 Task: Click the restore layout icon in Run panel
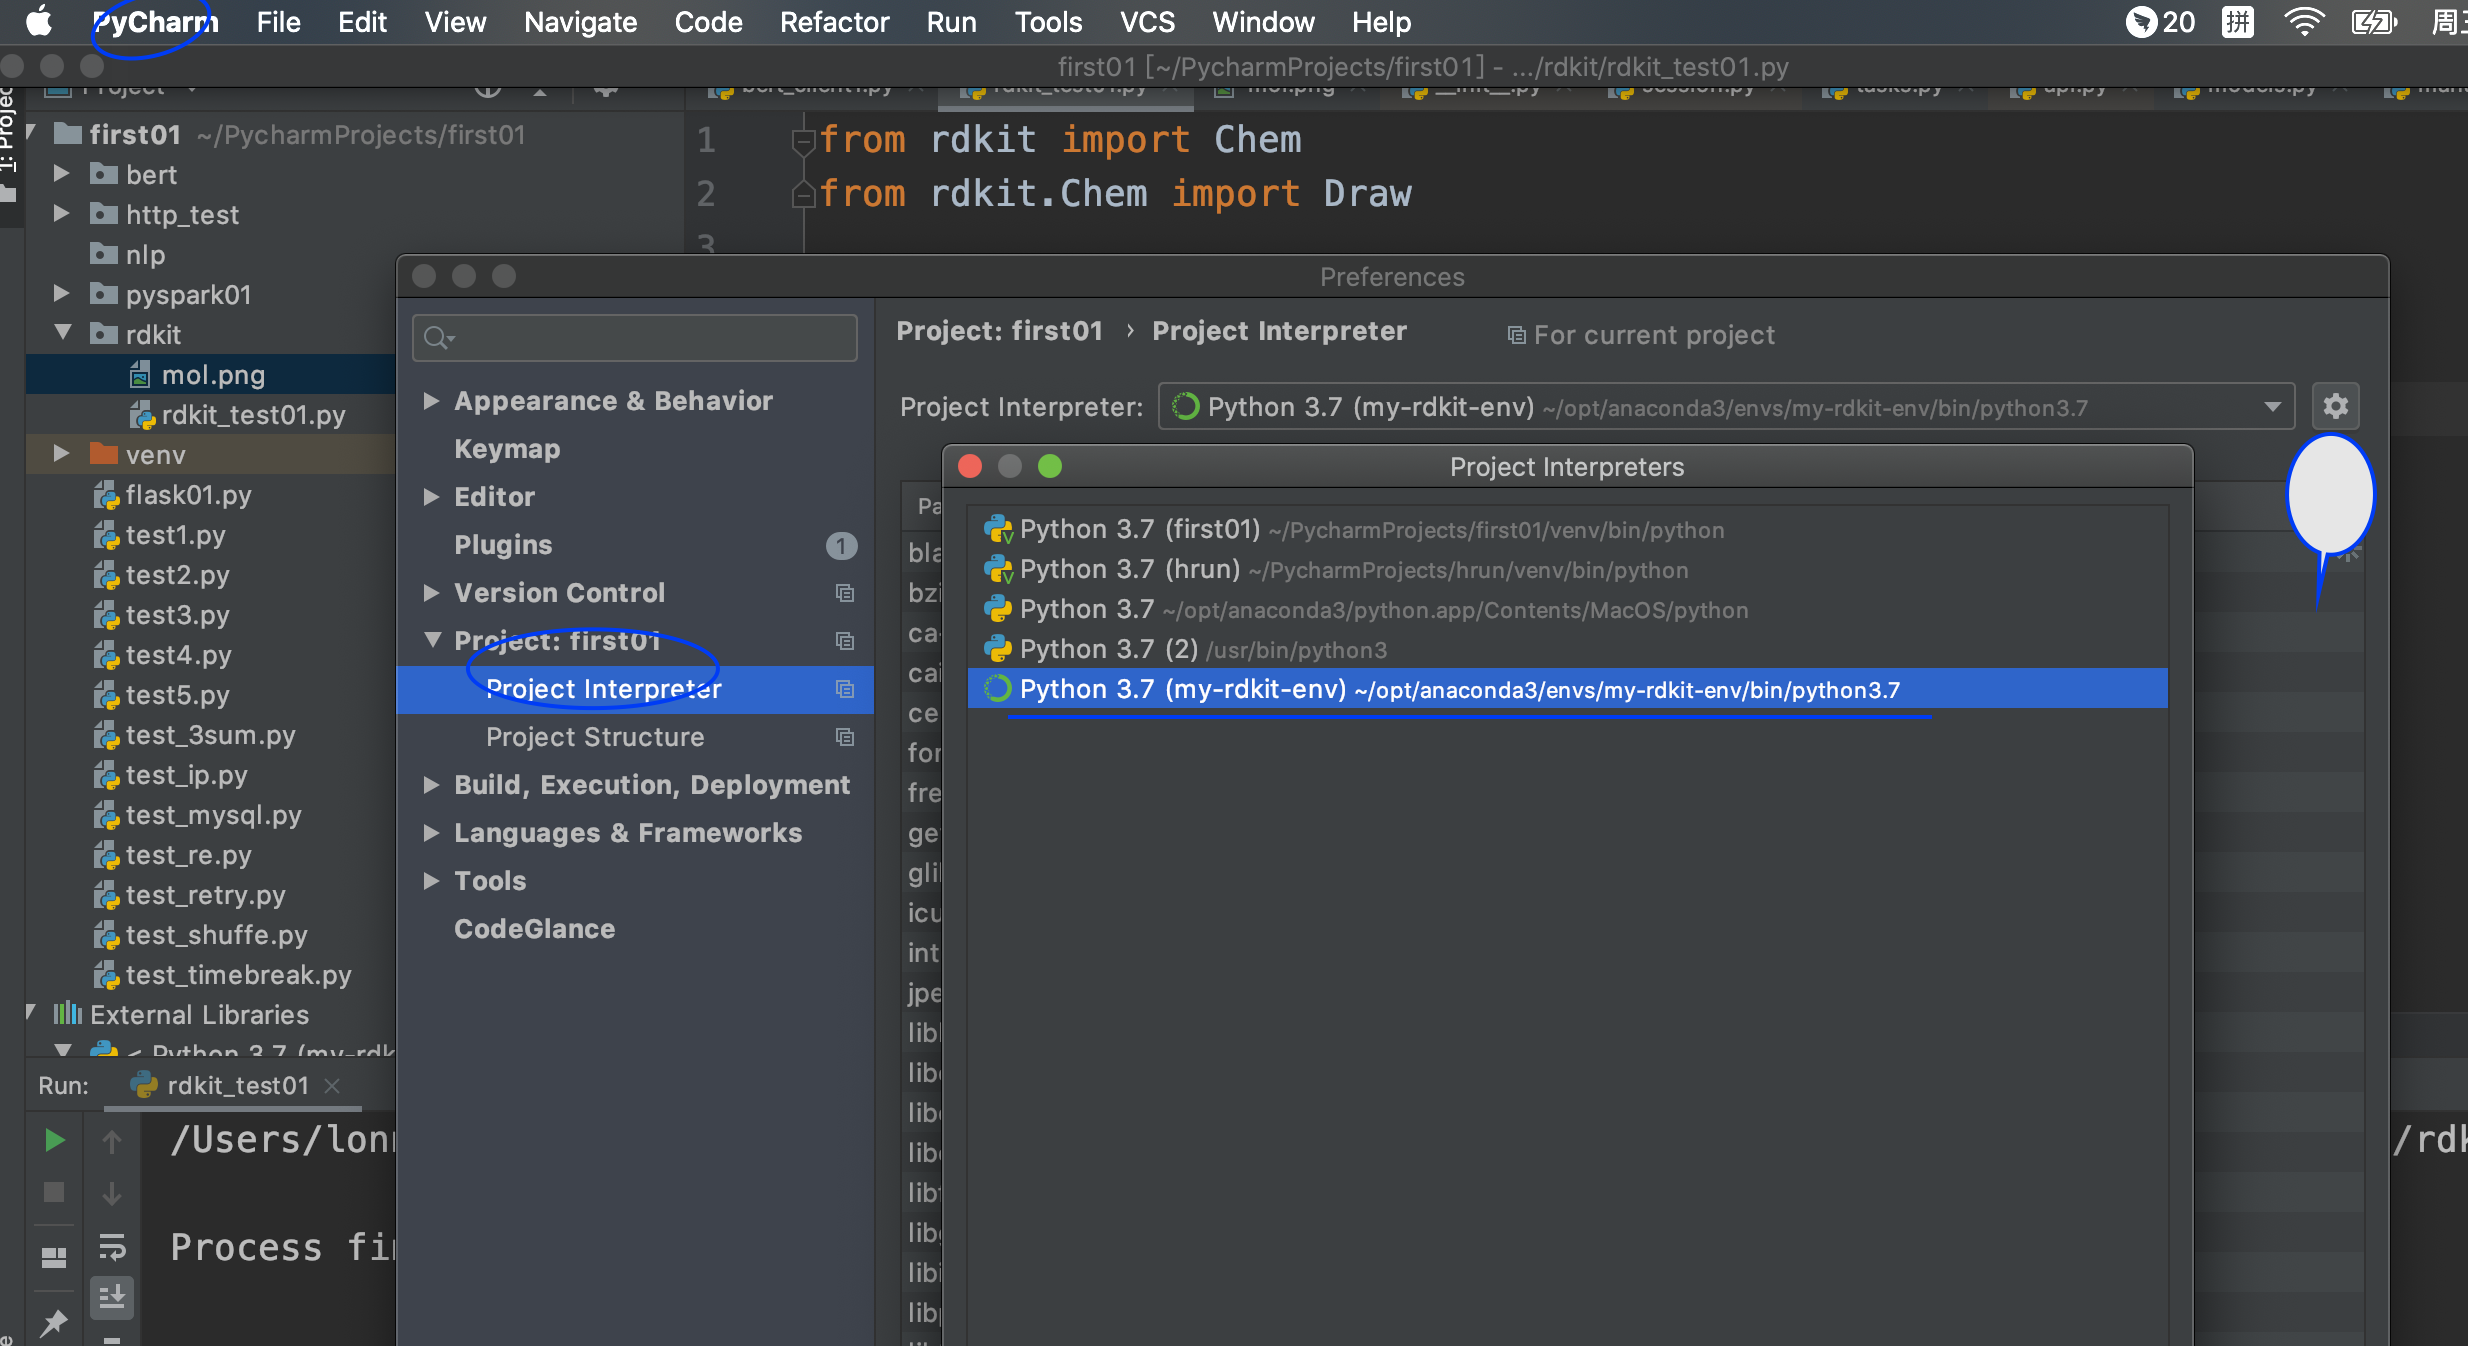point(54,1257)
